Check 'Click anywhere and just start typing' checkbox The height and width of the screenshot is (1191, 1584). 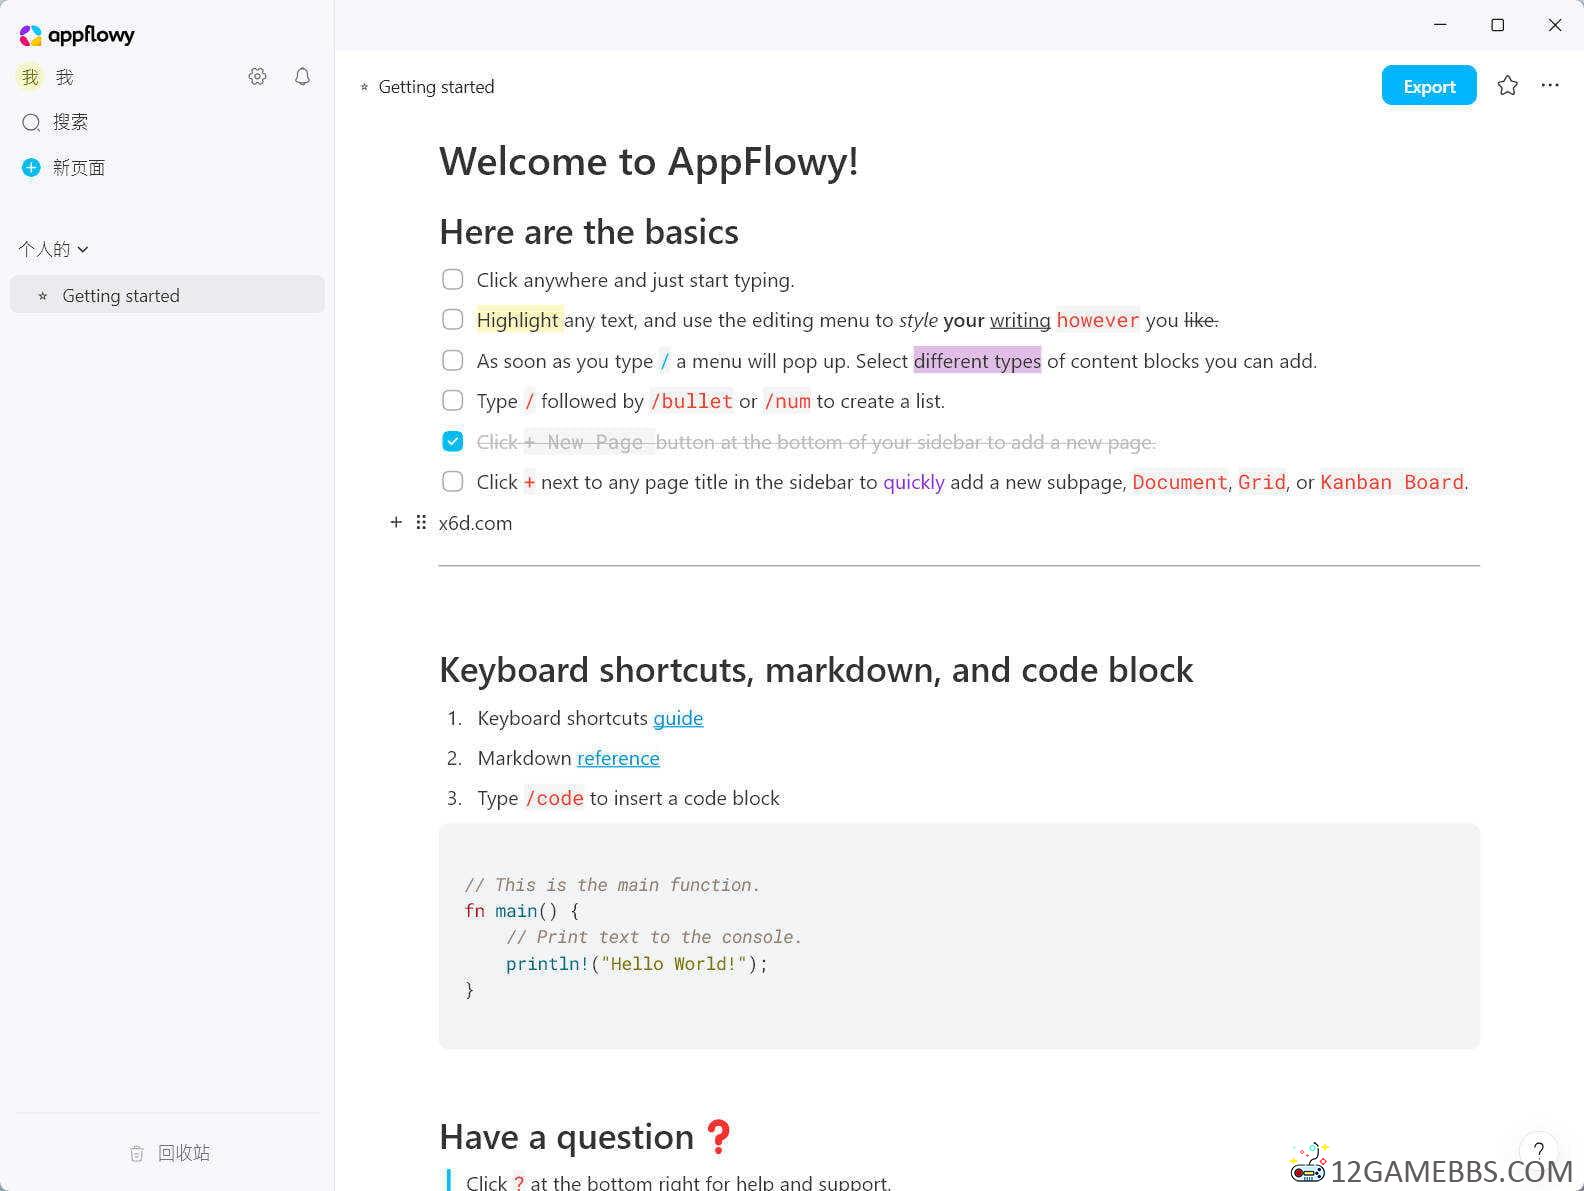(453, 279)
